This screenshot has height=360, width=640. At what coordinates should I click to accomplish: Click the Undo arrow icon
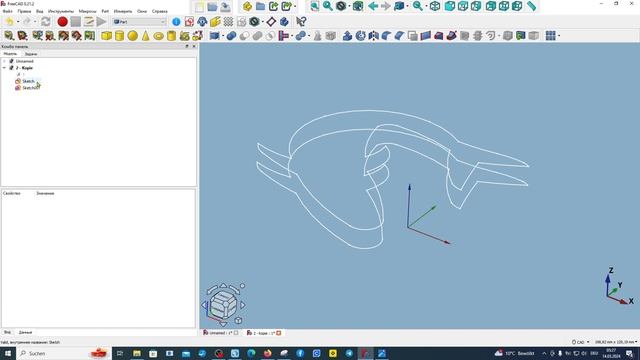pyautogui.click(x=9, y=22)
